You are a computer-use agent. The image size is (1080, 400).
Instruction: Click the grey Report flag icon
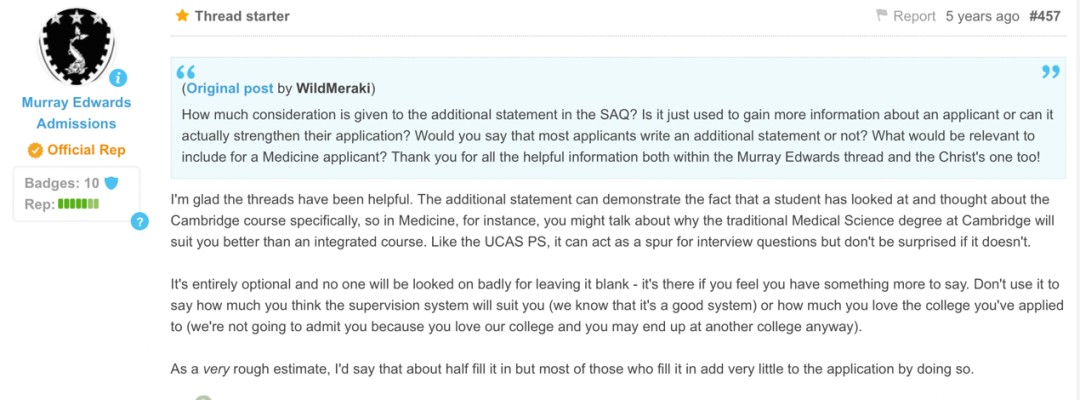[882, 16]
